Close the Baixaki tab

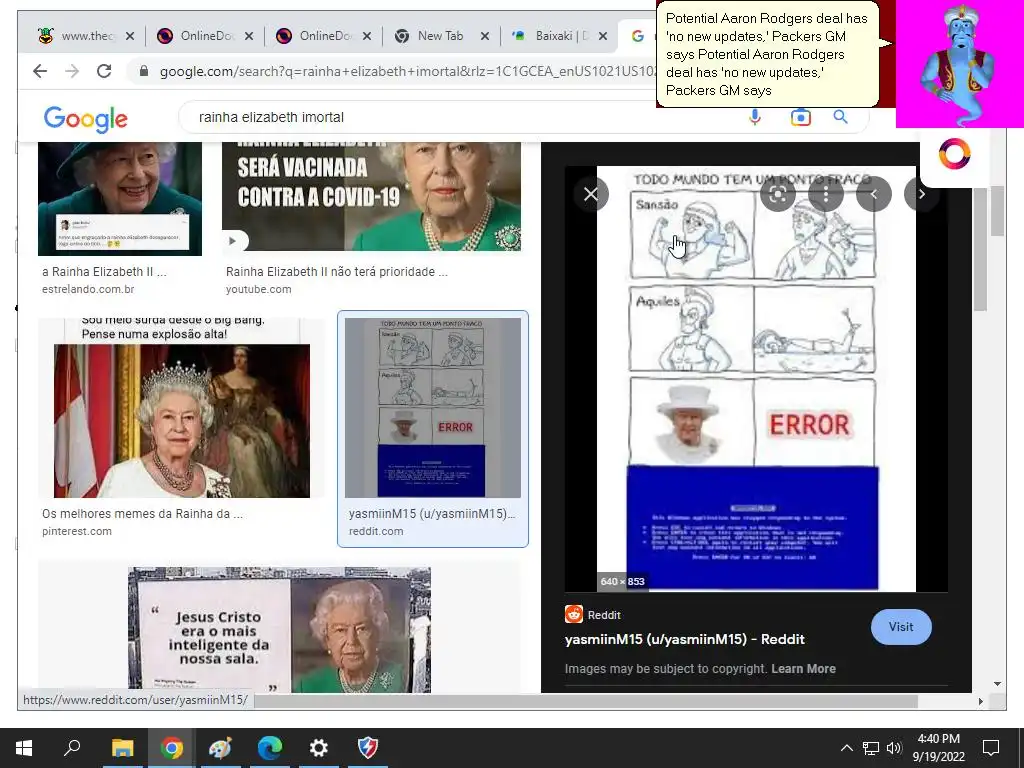[x=603, y=37]
